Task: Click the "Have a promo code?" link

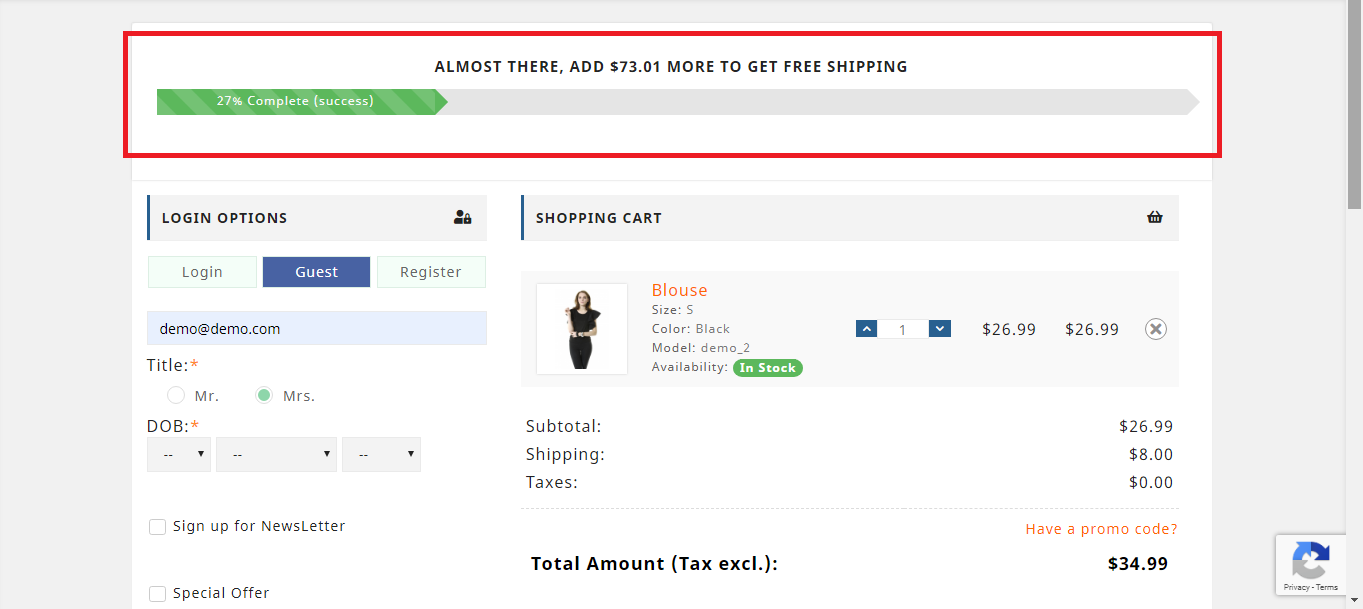Action: pos(1101,529)
